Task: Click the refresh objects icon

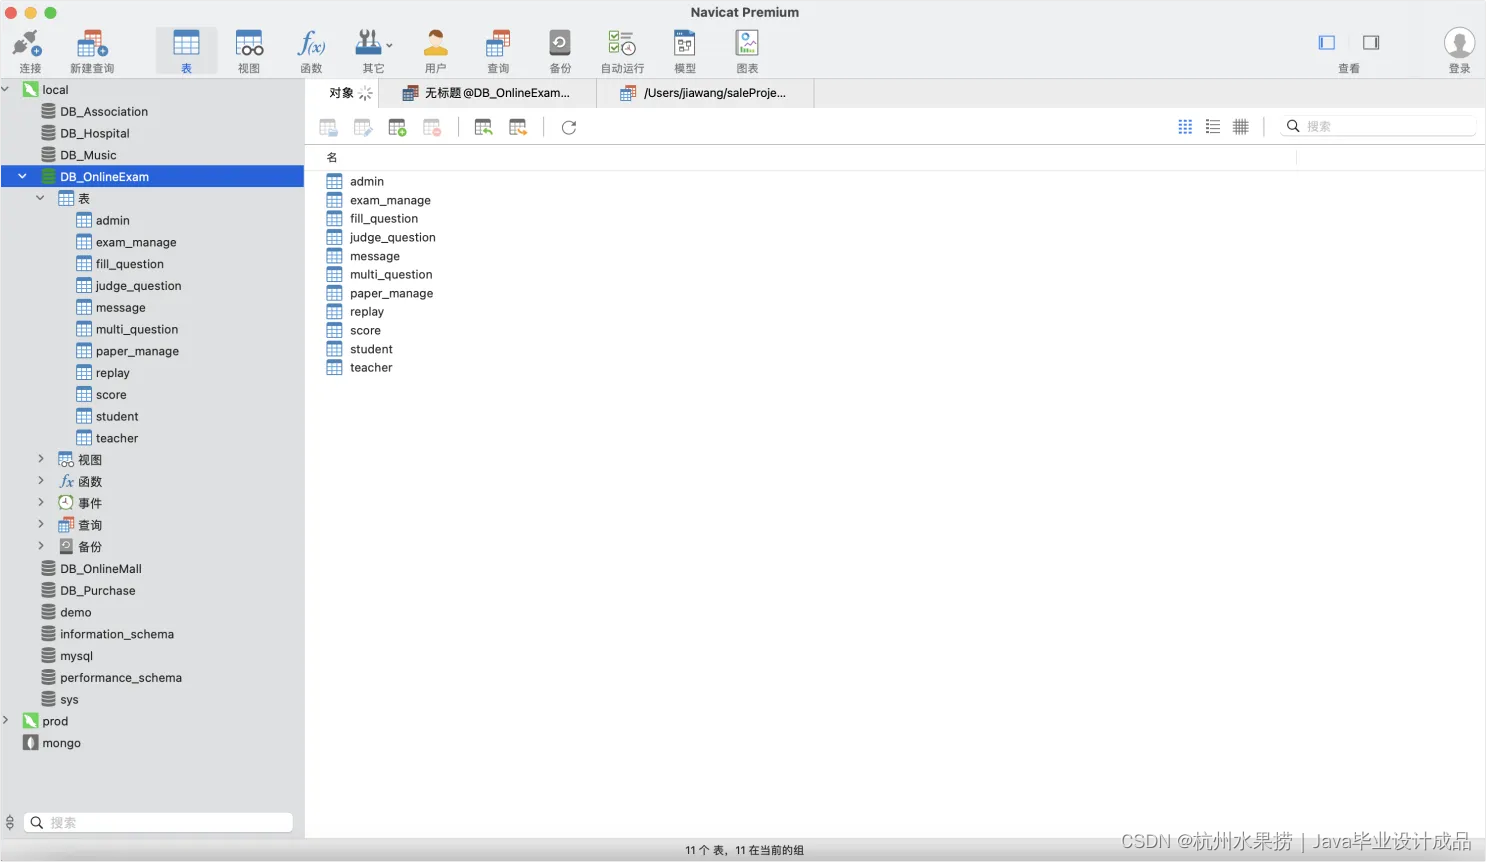Action: point(569,127)
